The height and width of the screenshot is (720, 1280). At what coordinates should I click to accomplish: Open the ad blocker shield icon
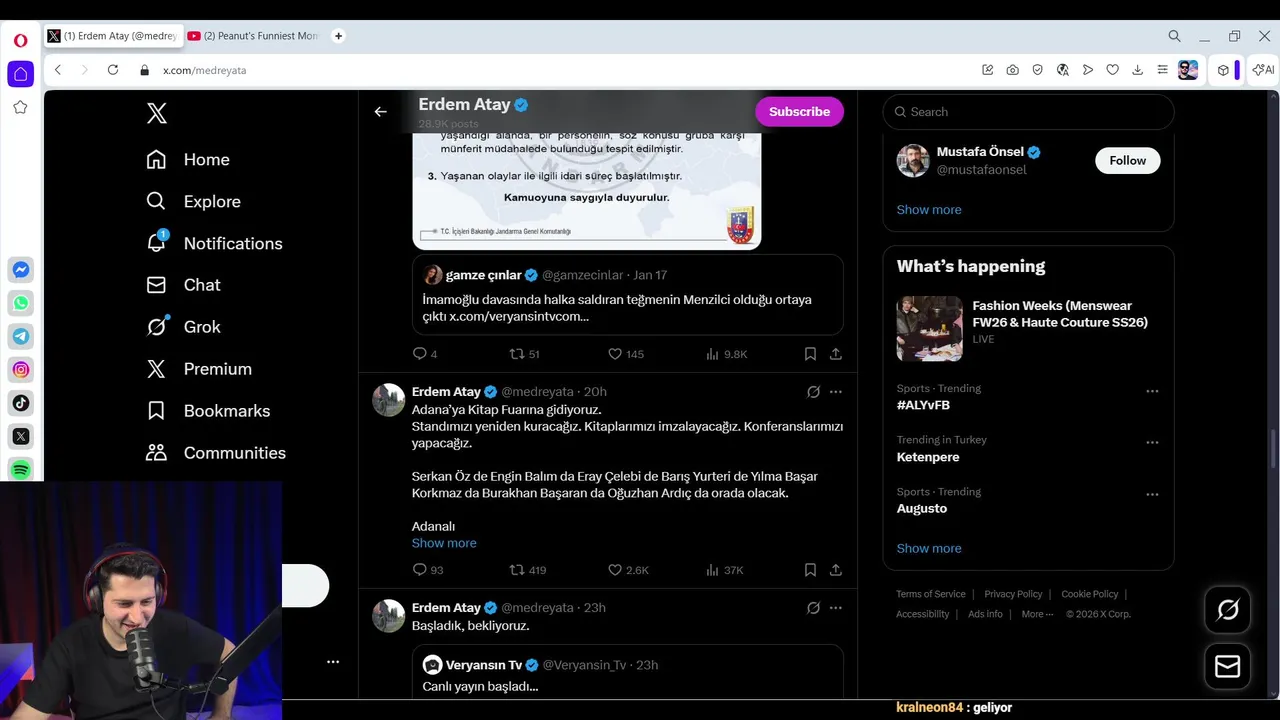click(x=1038, y=70)
